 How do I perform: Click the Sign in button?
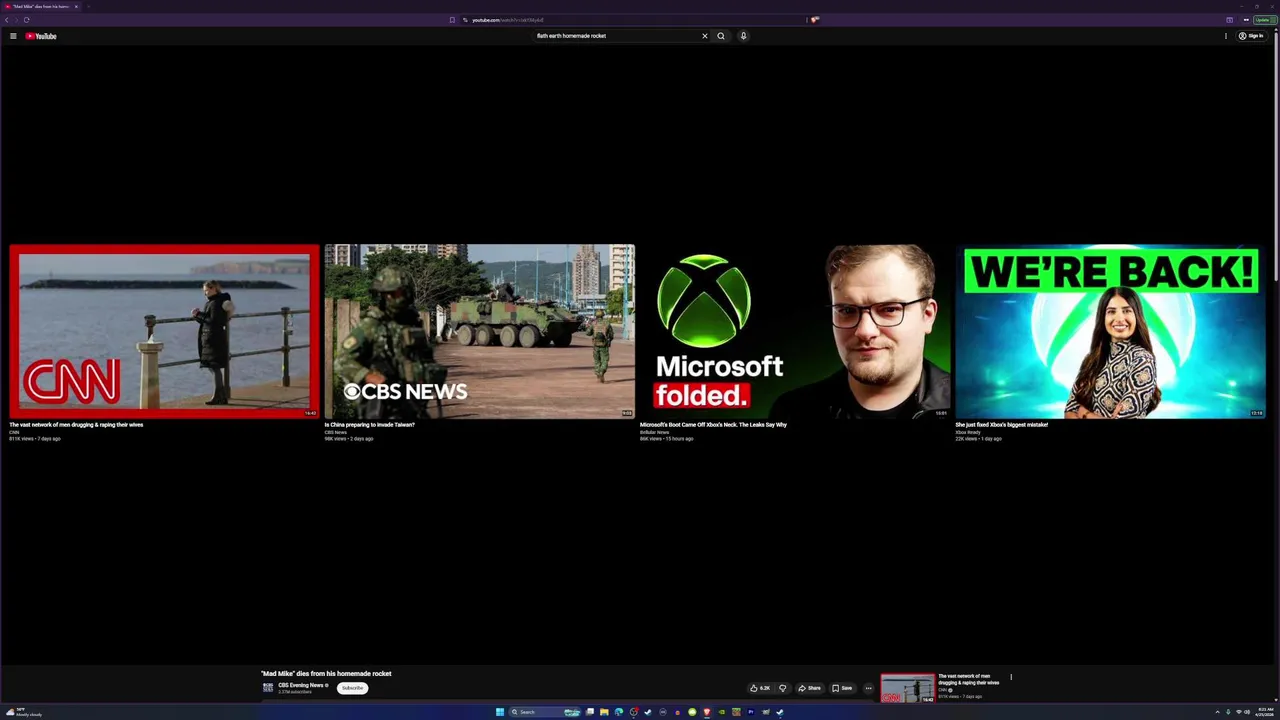pyautogui.click(x=1251, y=36)
